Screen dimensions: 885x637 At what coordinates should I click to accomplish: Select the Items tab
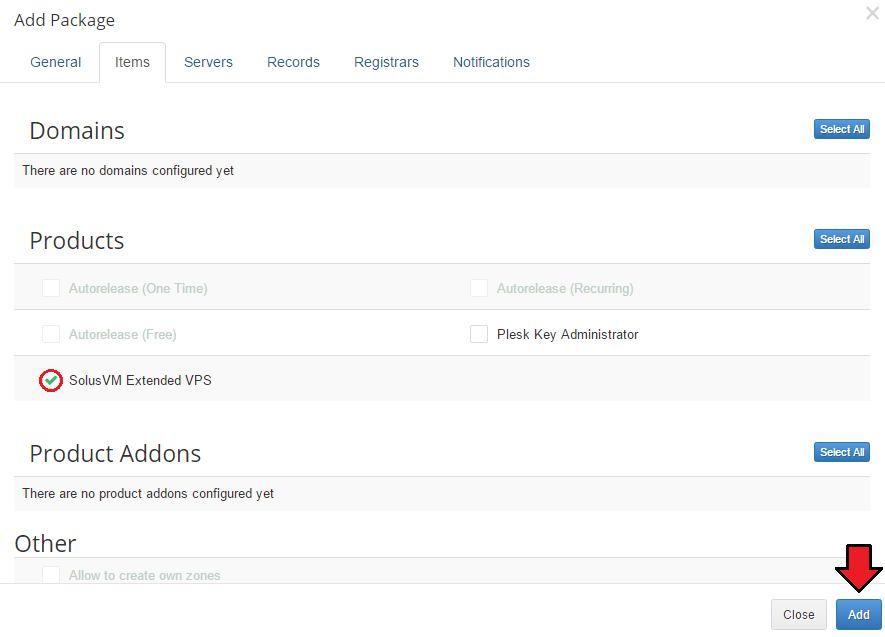(133, 62)
